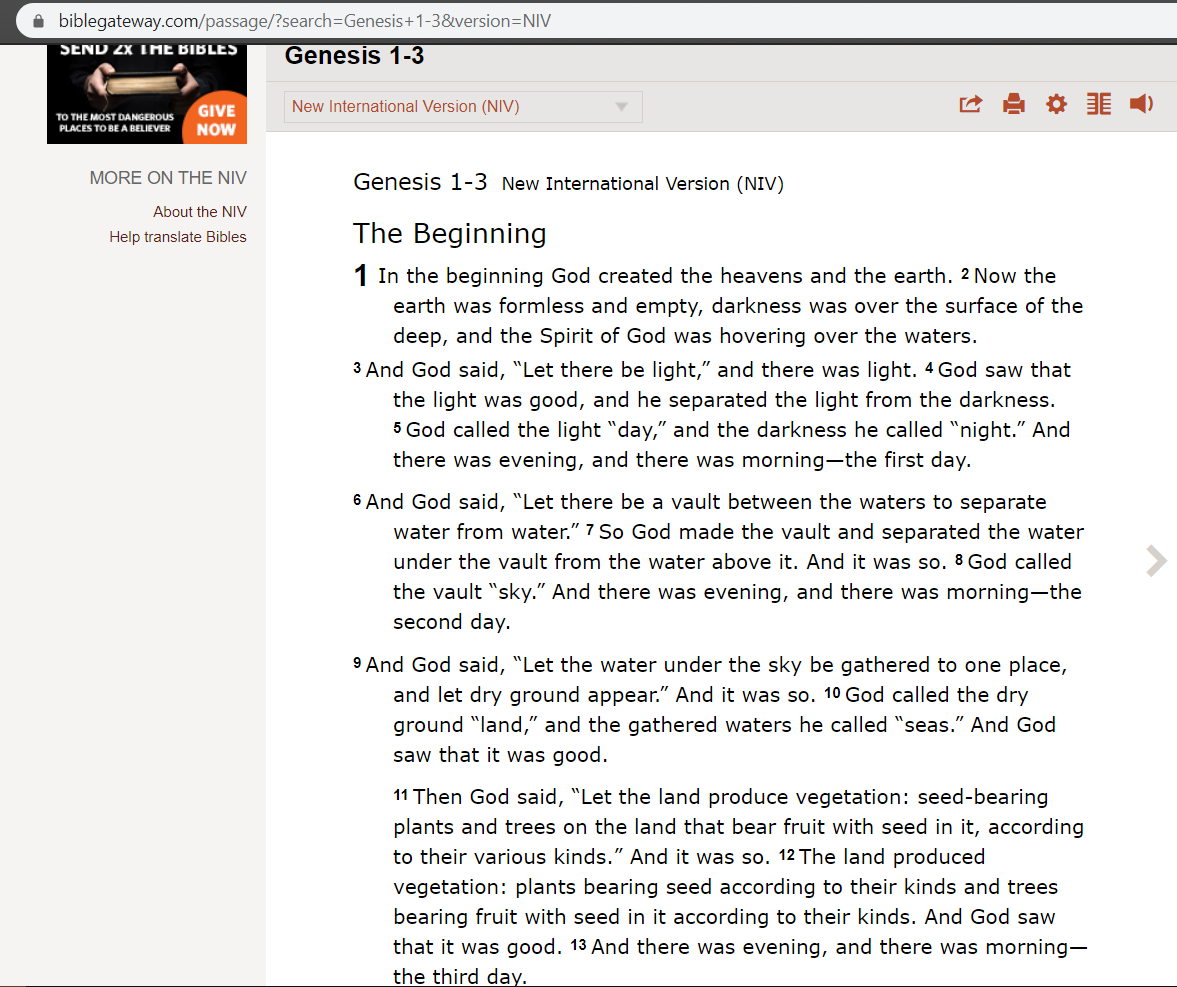Image resolution: width=1177 pixels, height=987 pixels.
Task: Click verse number 12 superscript
Action: 787,855
